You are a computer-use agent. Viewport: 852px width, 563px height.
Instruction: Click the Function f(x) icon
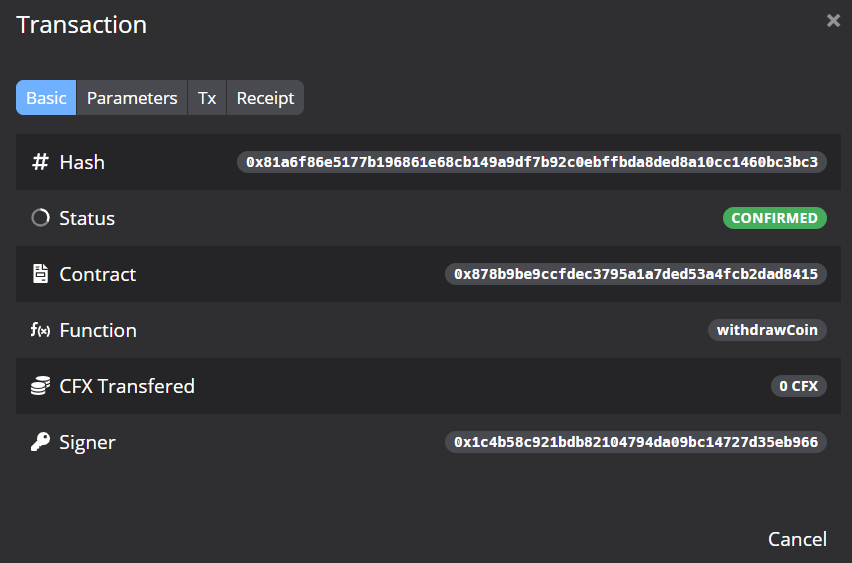coord(40,330)
